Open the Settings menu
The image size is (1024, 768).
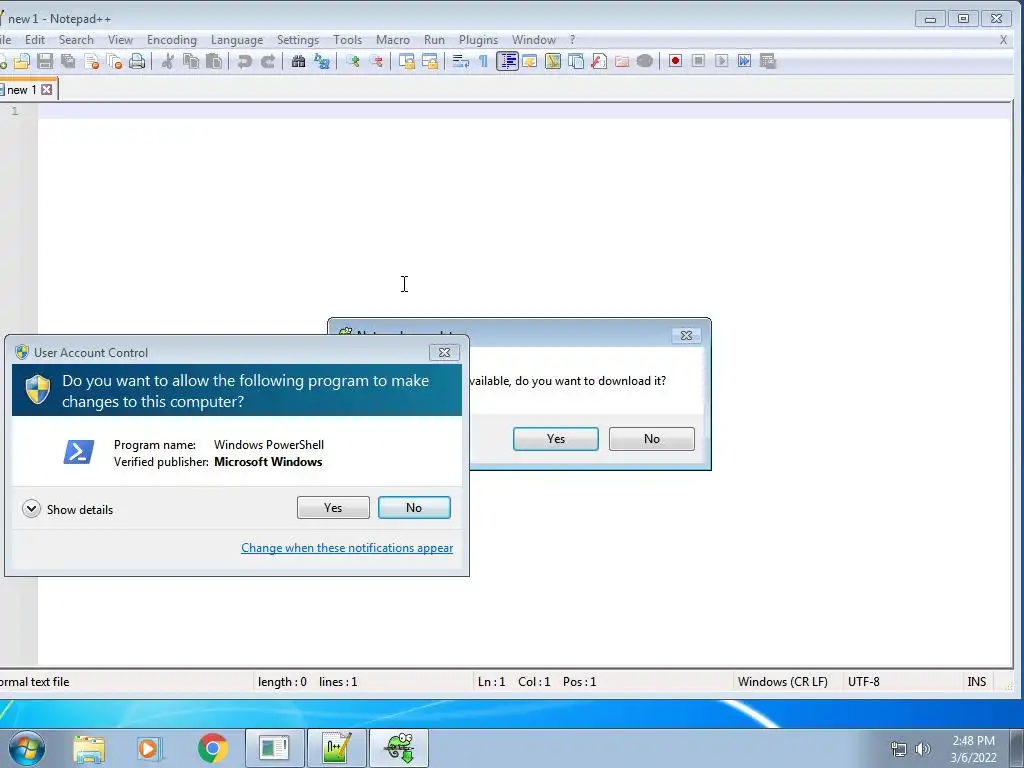[298, 40]
